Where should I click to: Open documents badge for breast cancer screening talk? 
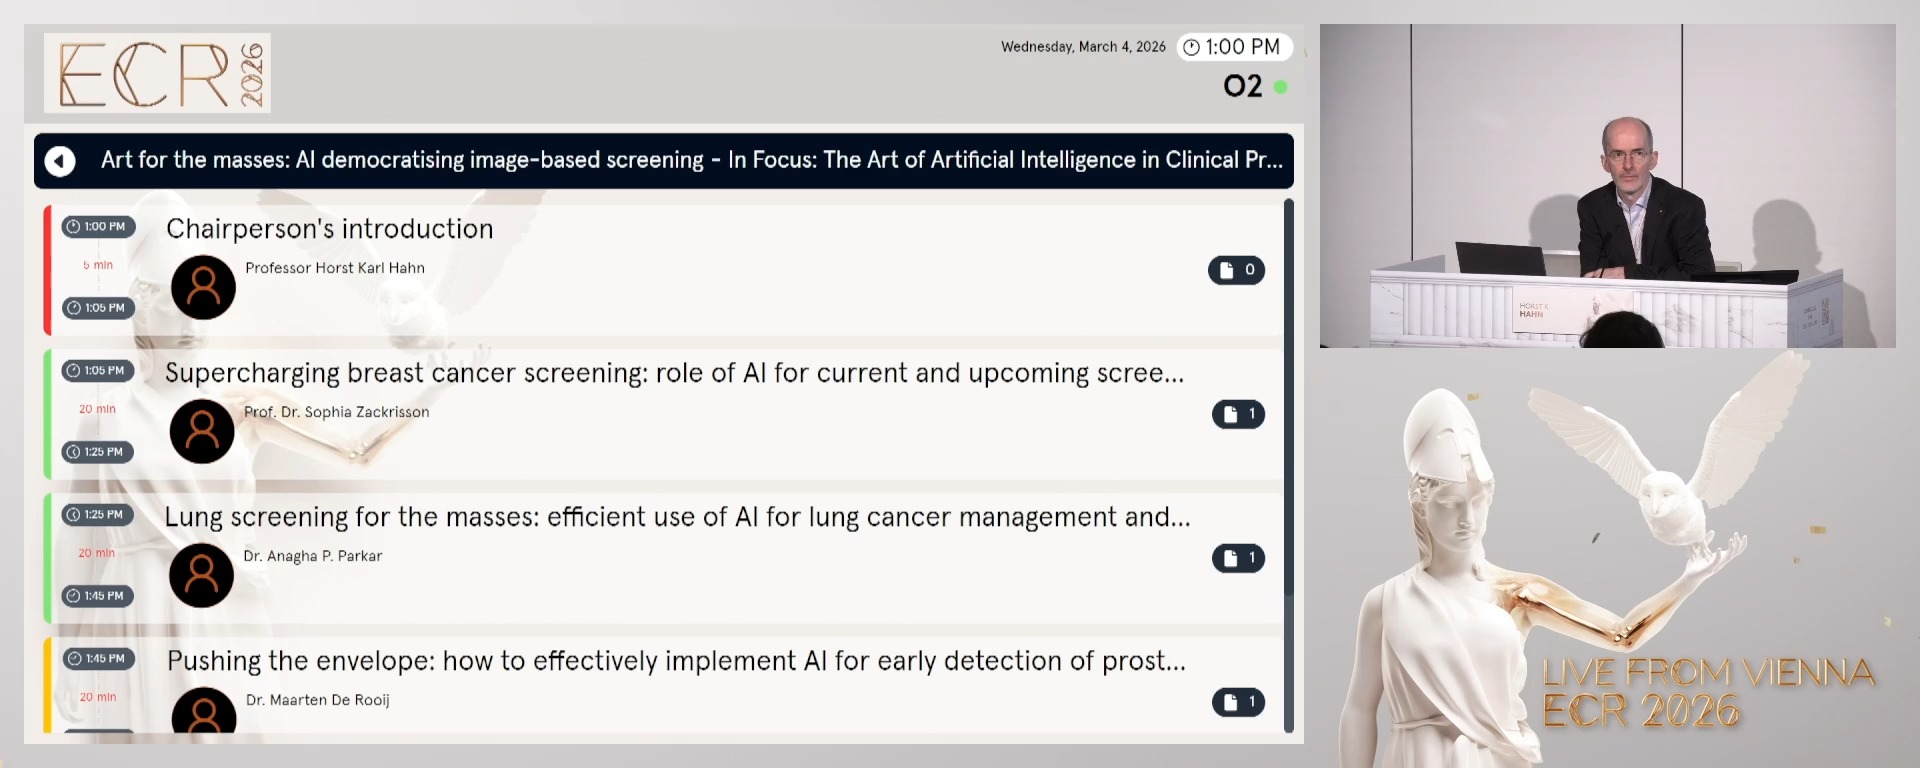1238,414
